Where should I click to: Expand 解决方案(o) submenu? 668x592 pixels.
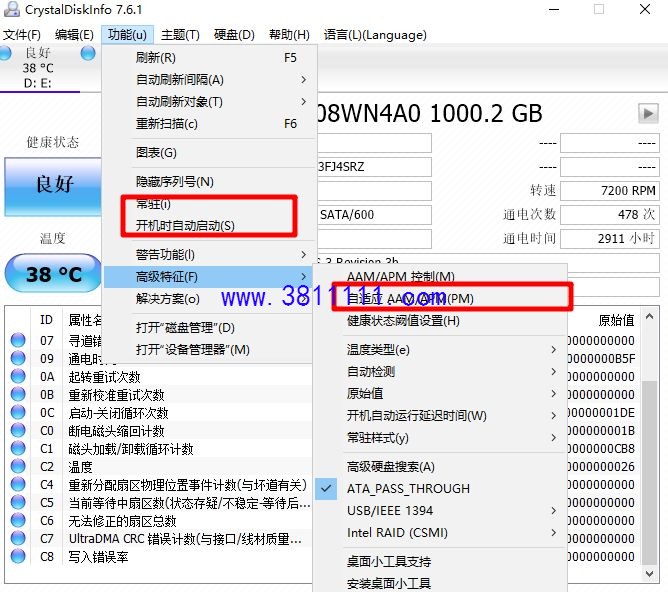pos(210,299)
